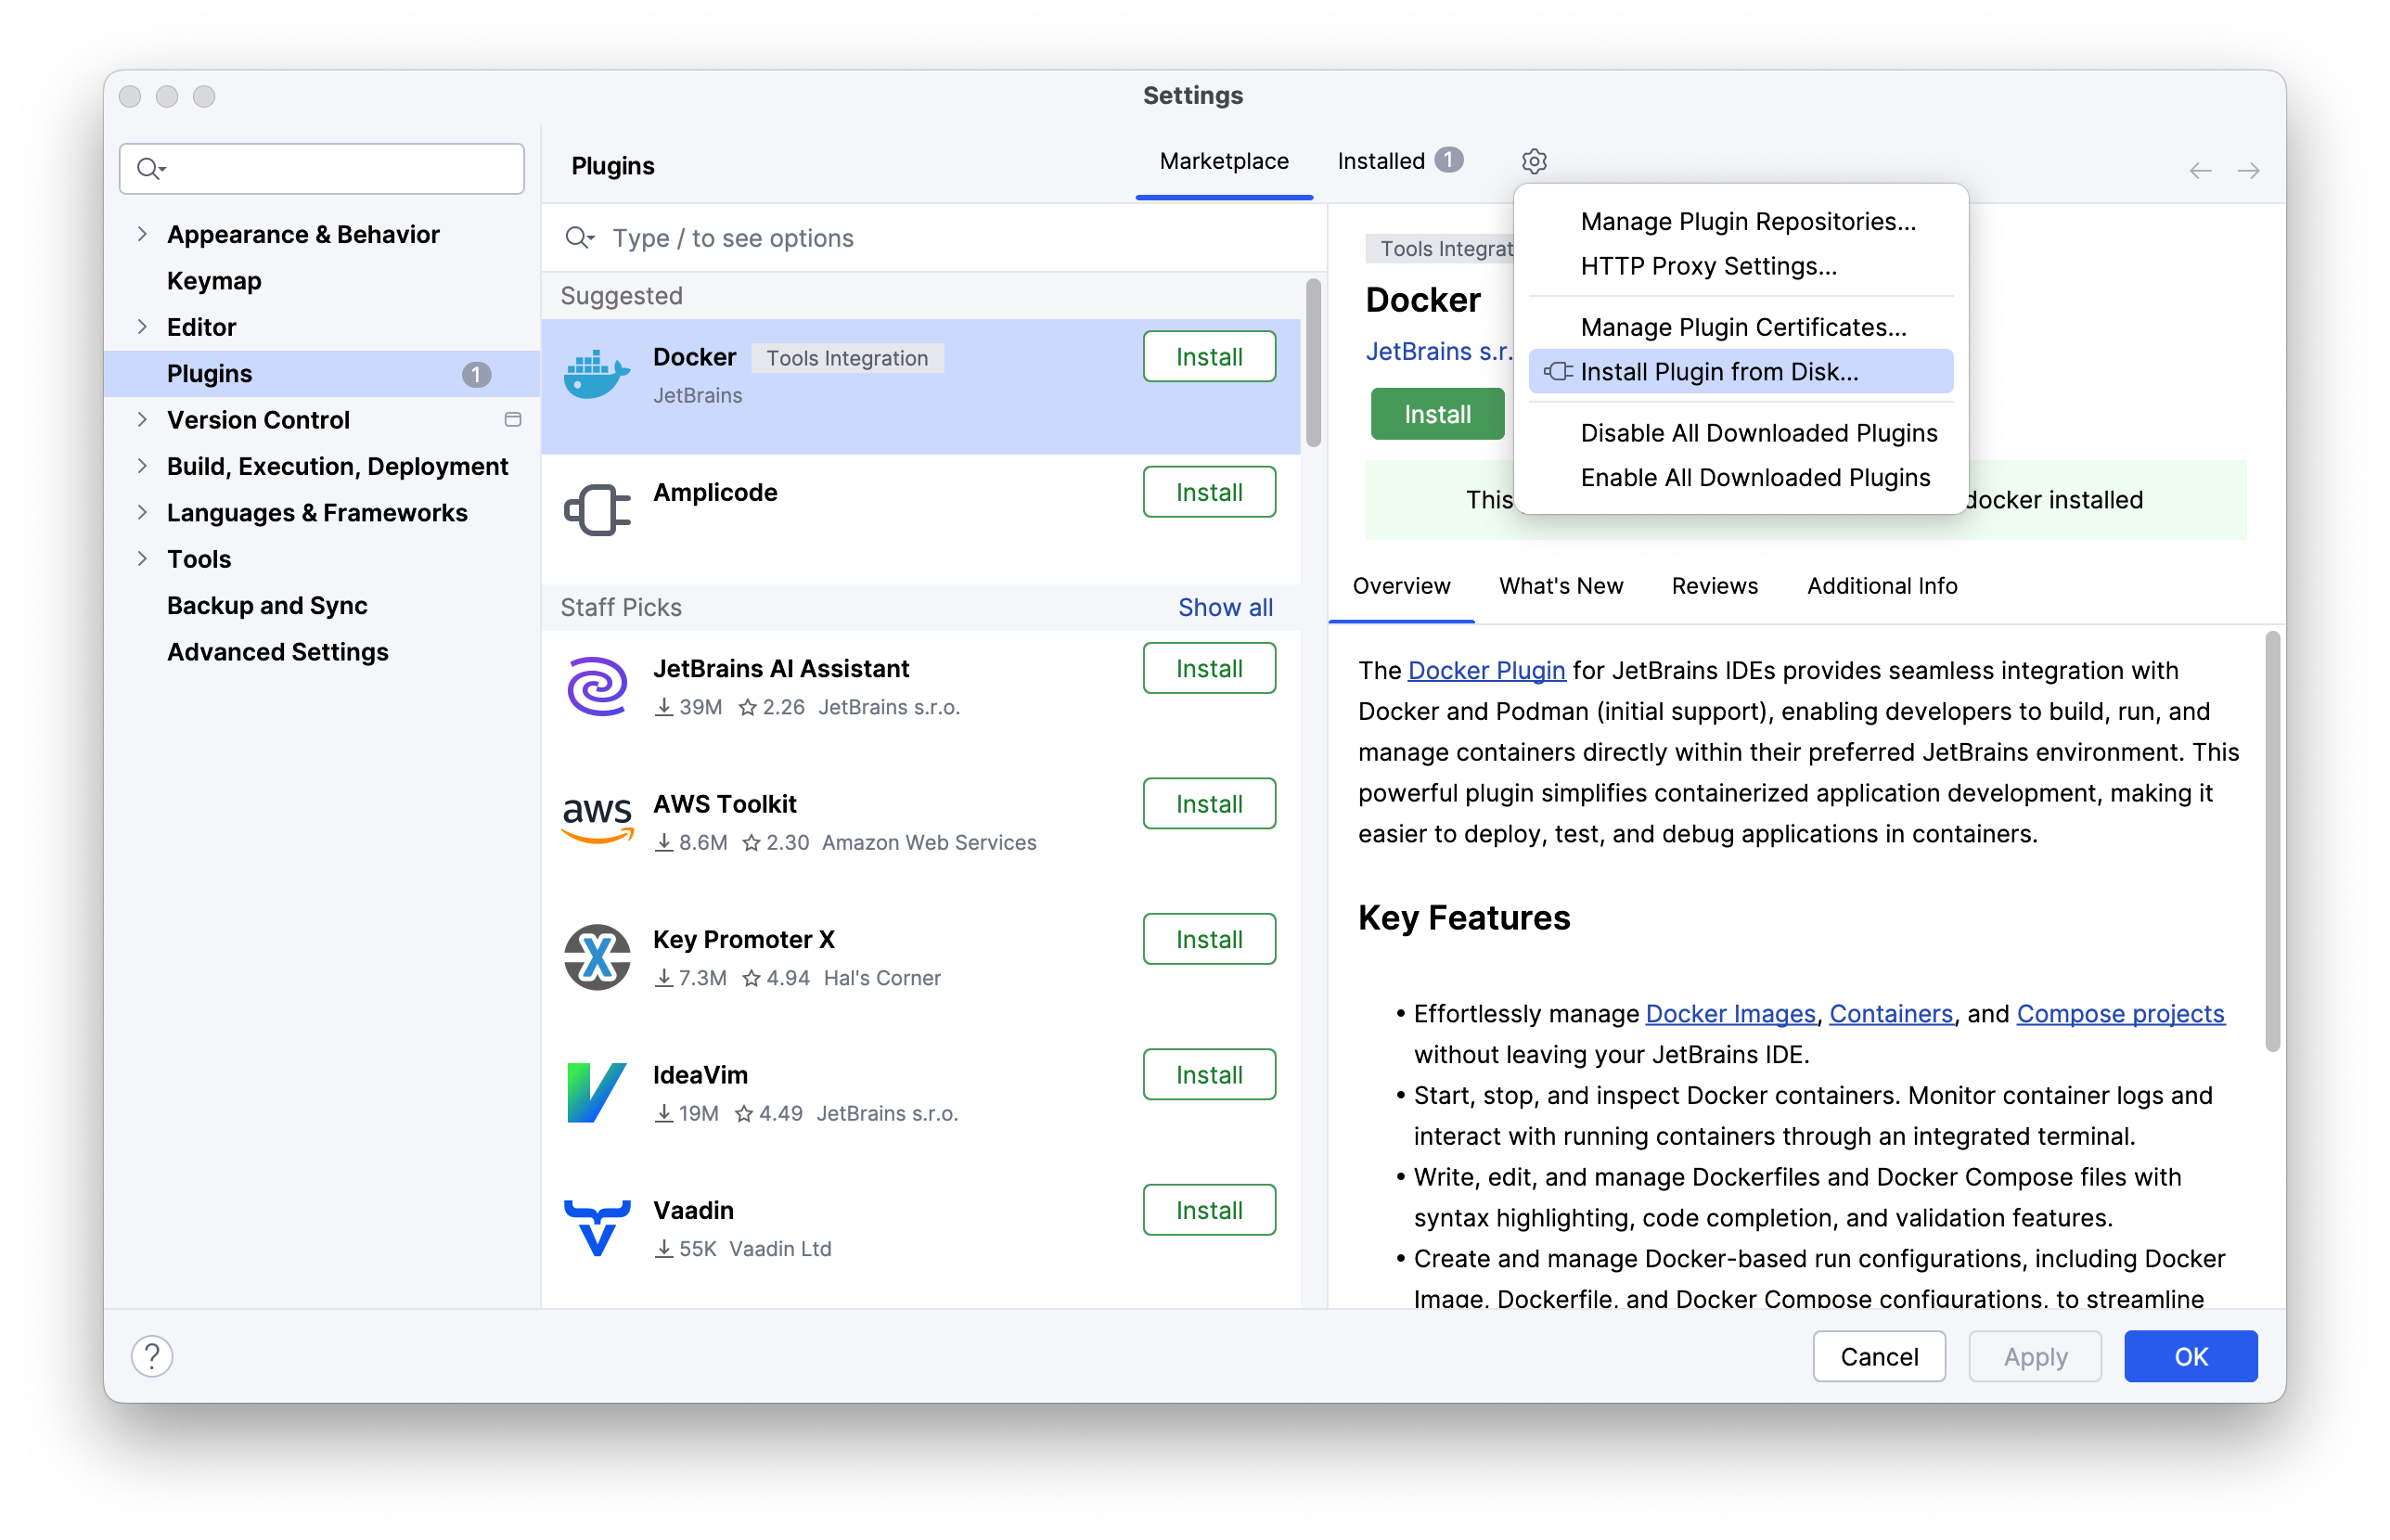The width and height of the screenshot is (2390, 1540).
Task: Install the IdeaVim plugin
Action: (1209, 1075)
